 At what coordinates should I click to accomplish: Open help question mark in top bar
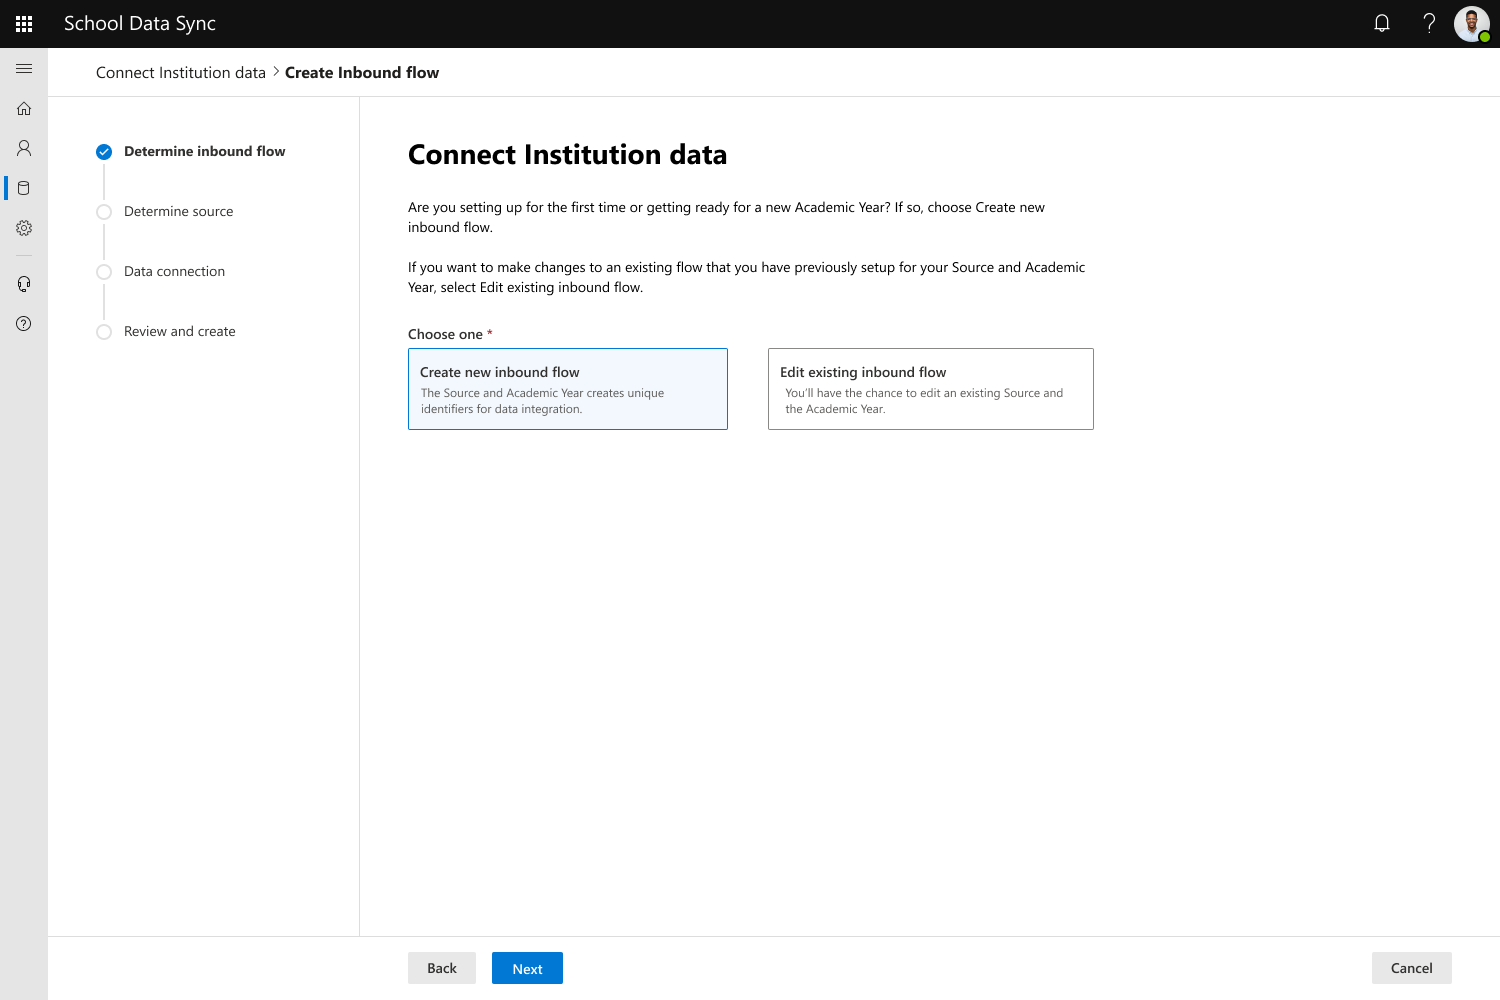pyautogui.click(x=1429, y=23)
